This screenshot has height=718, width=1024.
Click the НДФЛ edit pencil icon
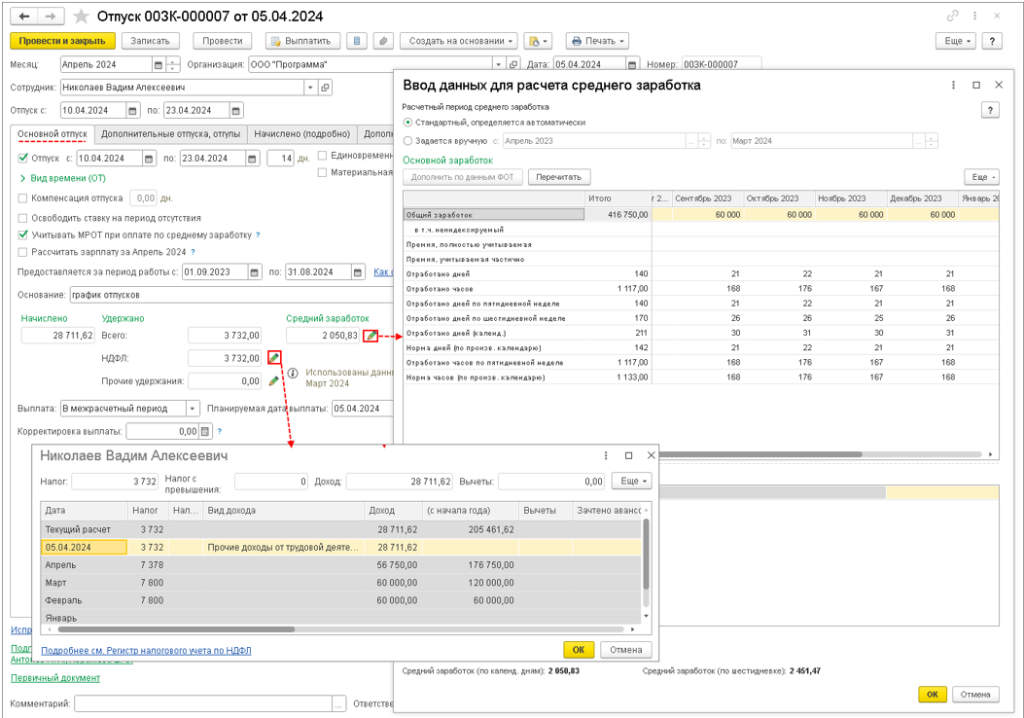[274, 357]
